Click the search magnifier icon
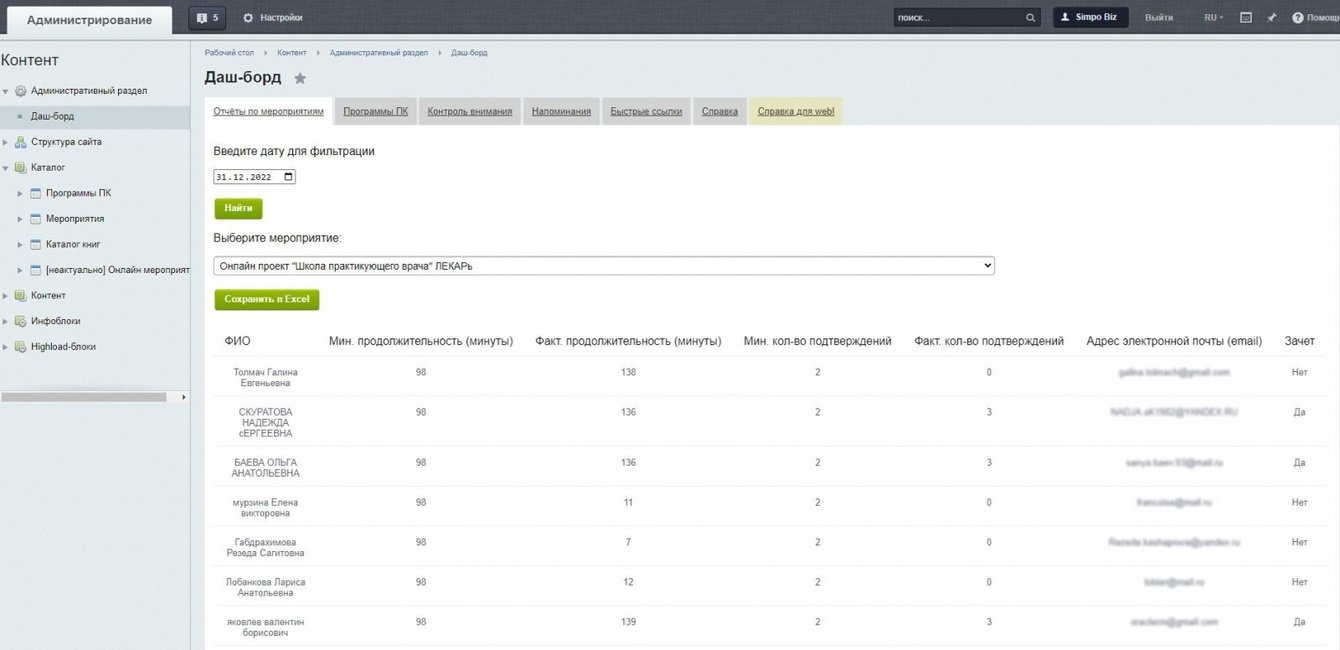The width and height of the screenshot is (1340, 650). pos(1030,18)
